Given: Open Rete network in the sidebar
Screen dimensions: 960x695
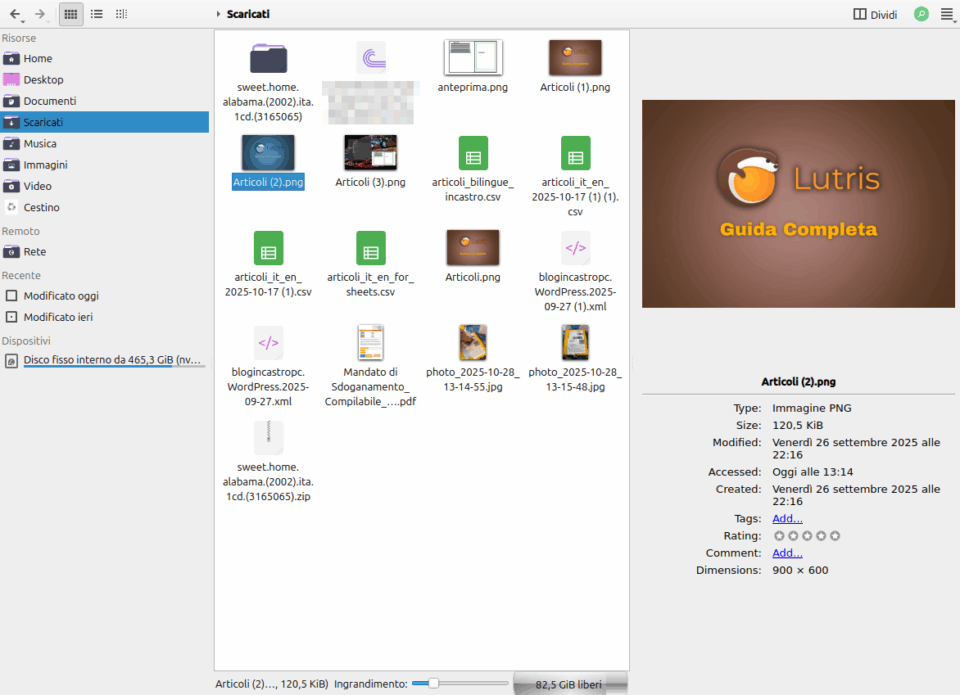Looking at the screenshot, I should [x=104, y=252].
